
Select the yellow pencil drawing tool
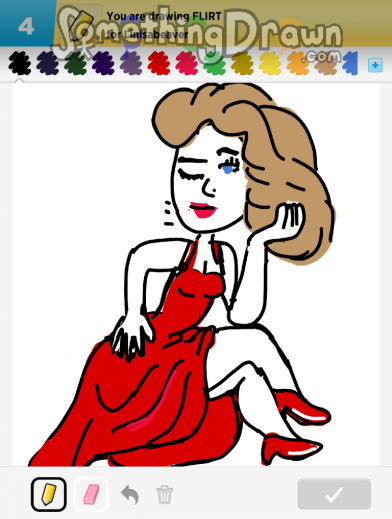point(49,494)
